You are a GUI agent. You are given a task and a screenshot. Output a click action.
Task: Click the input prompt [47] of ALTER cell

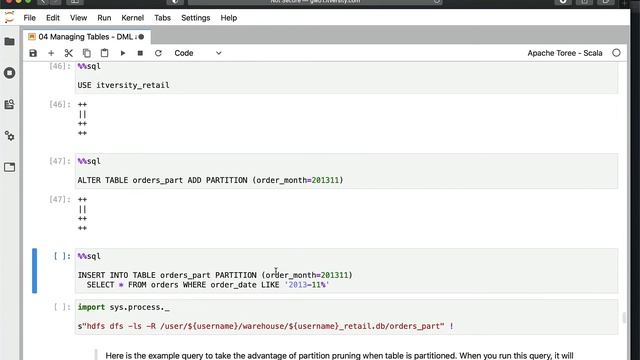(60, 161)
